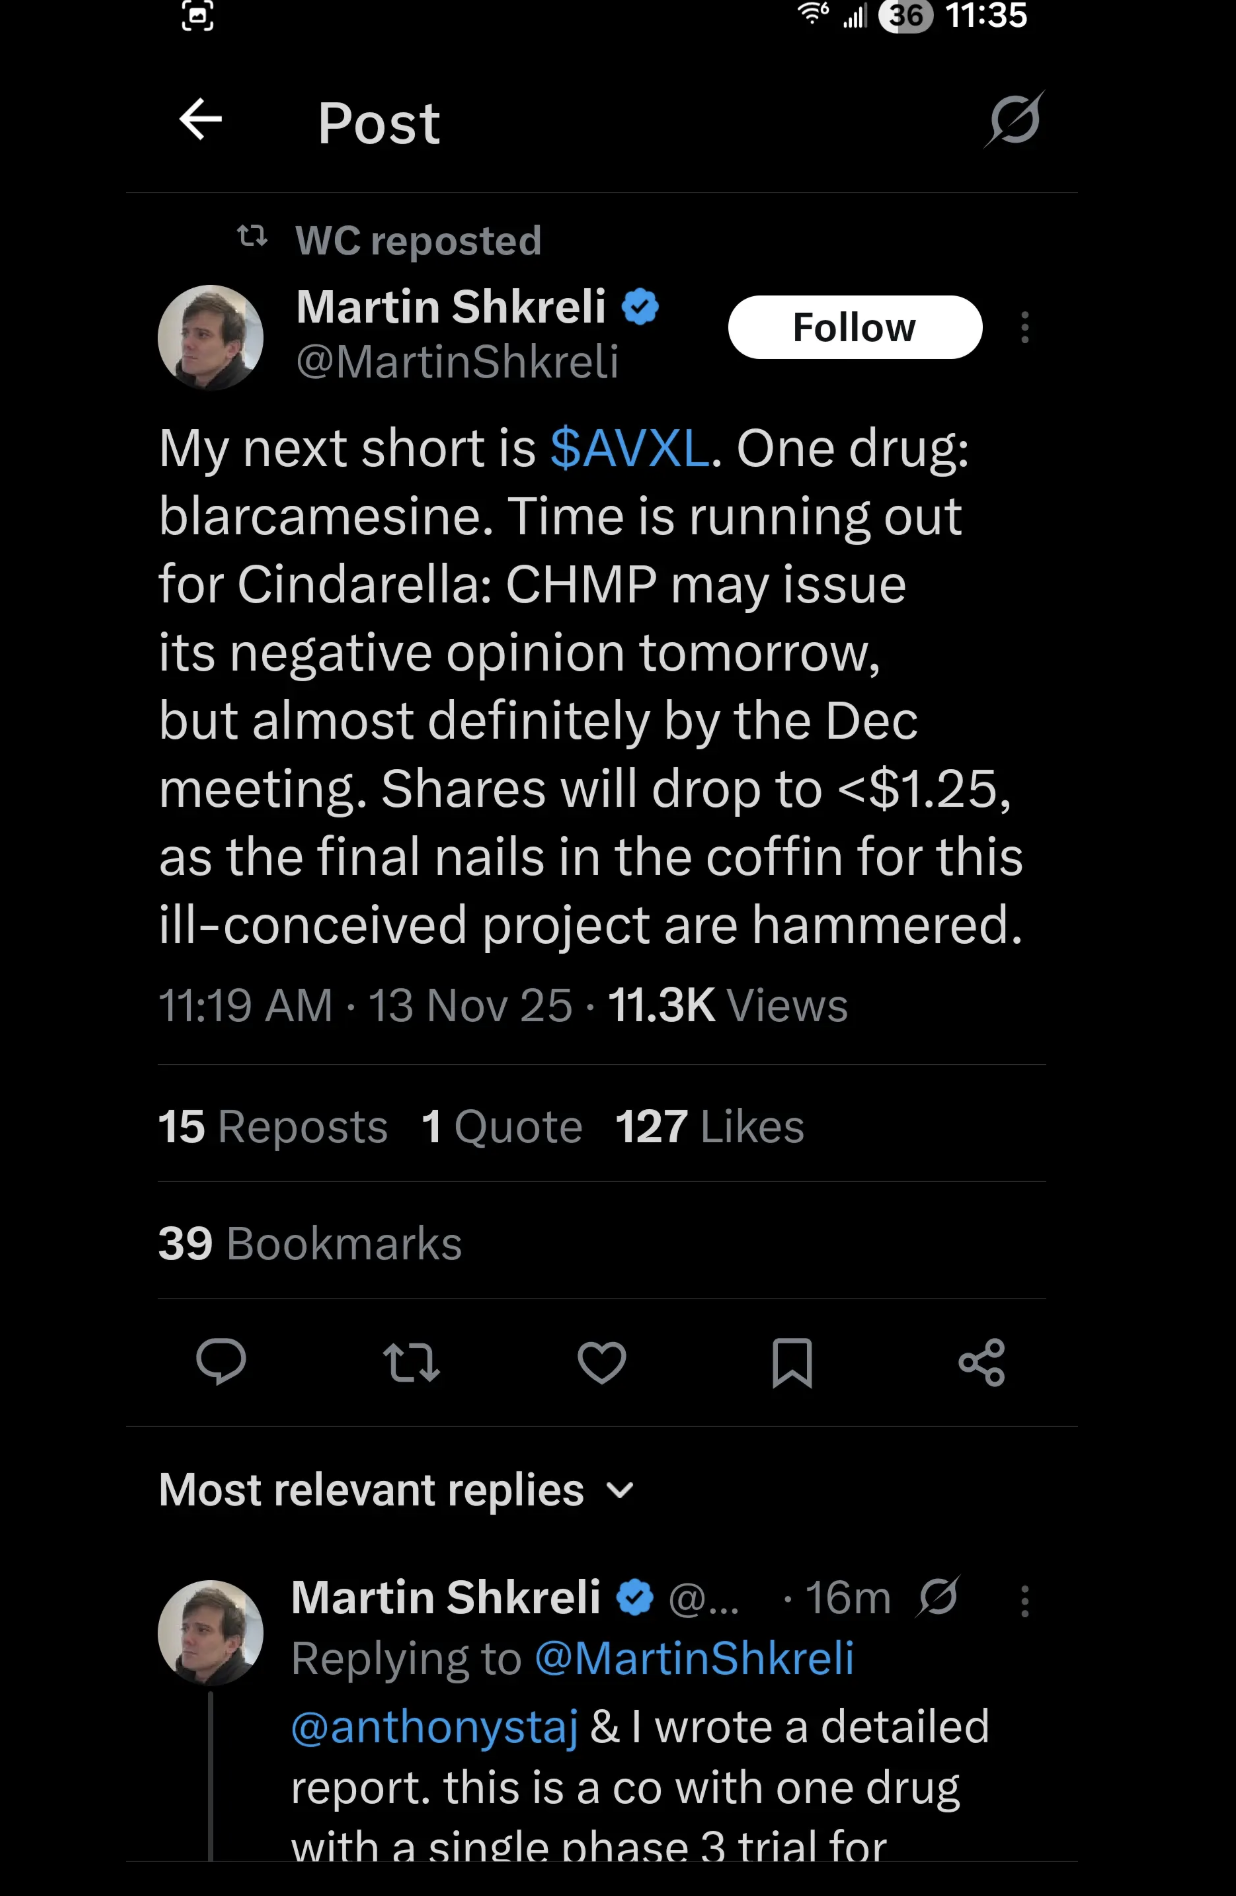This screenshot has height=1896, width=1236.
Task: Open the 1 Quote list
Action: (x=502, y=1127)
